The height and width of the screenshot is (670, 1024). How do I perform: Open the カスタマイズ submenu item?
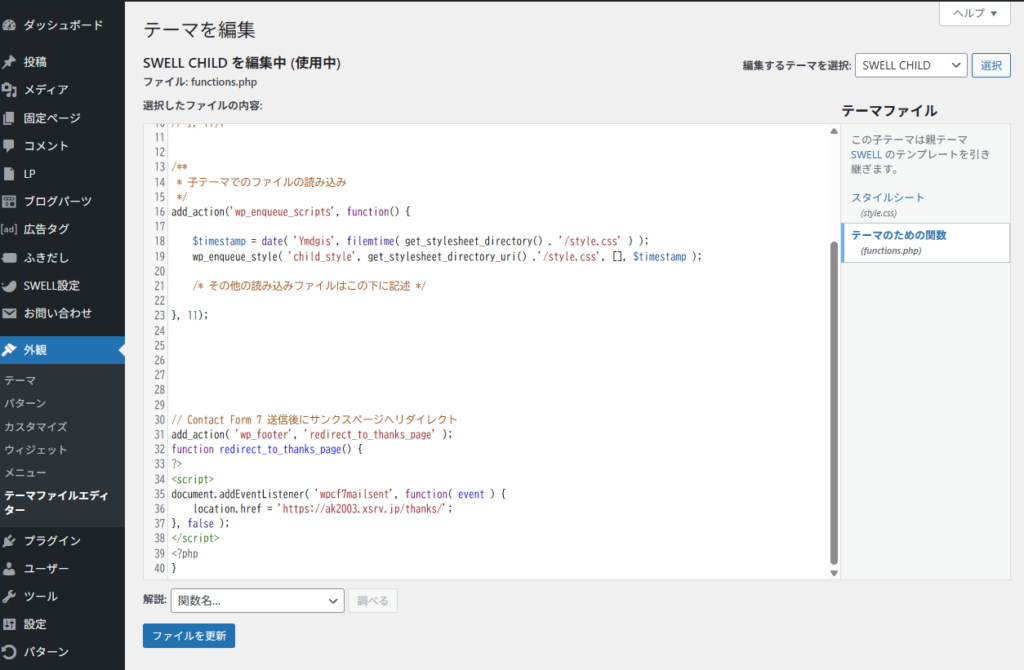tap(36, 427)
